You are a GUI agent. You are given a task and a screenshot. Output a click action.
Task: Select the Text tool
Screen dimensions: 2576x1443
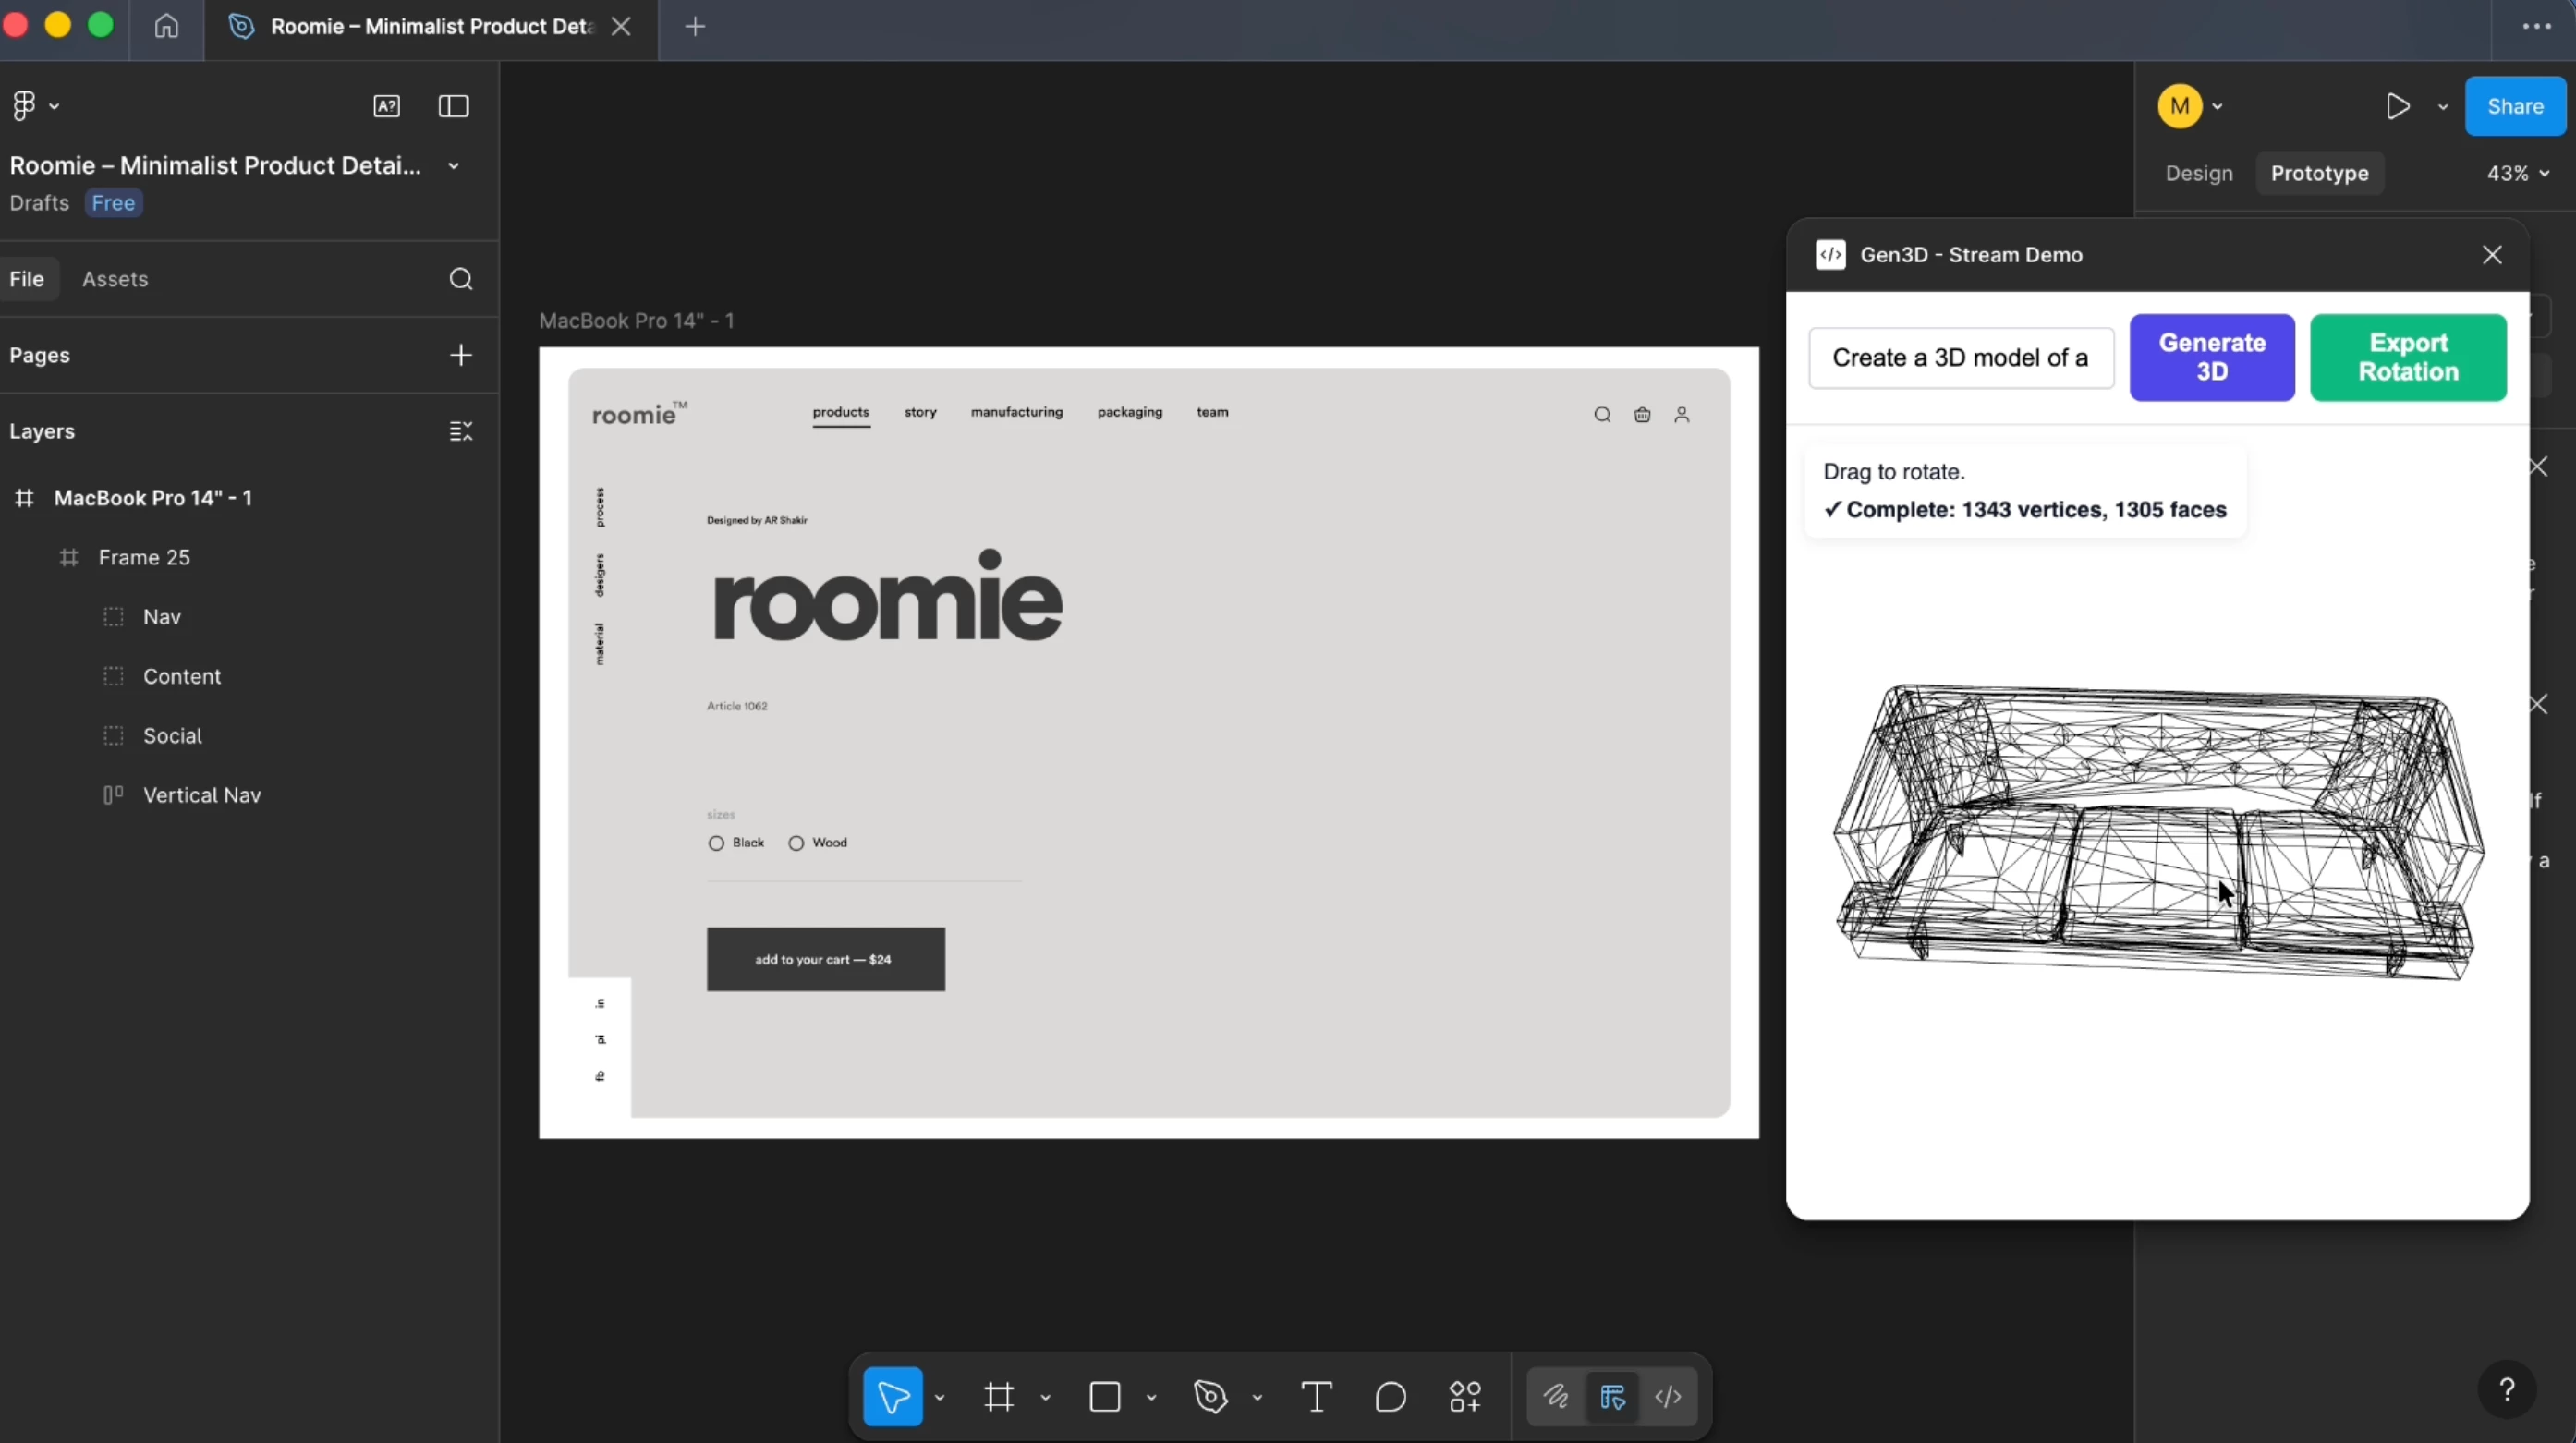pyautogui.click(x=1315, y=1397)
